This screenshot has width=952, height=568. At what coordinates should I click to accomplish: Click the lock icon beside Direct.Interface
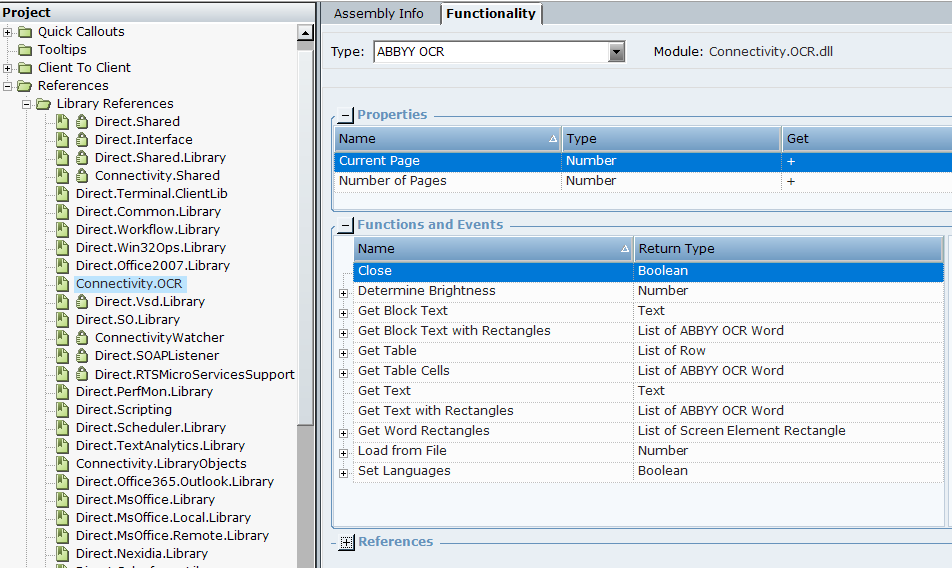(82, 140)
